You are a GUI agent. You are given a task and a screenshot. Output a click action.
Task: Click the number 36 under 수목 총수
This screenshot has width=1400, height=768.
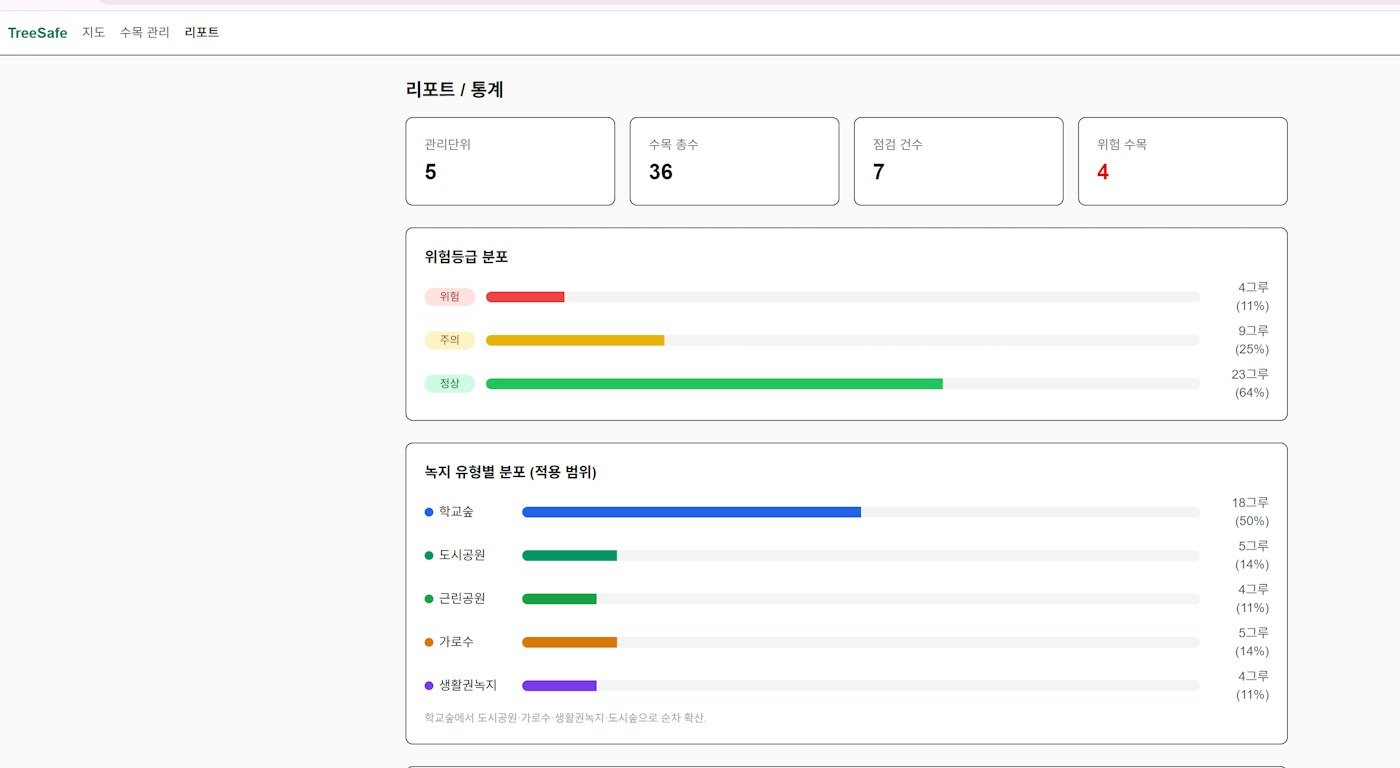(x=661, y=172)
